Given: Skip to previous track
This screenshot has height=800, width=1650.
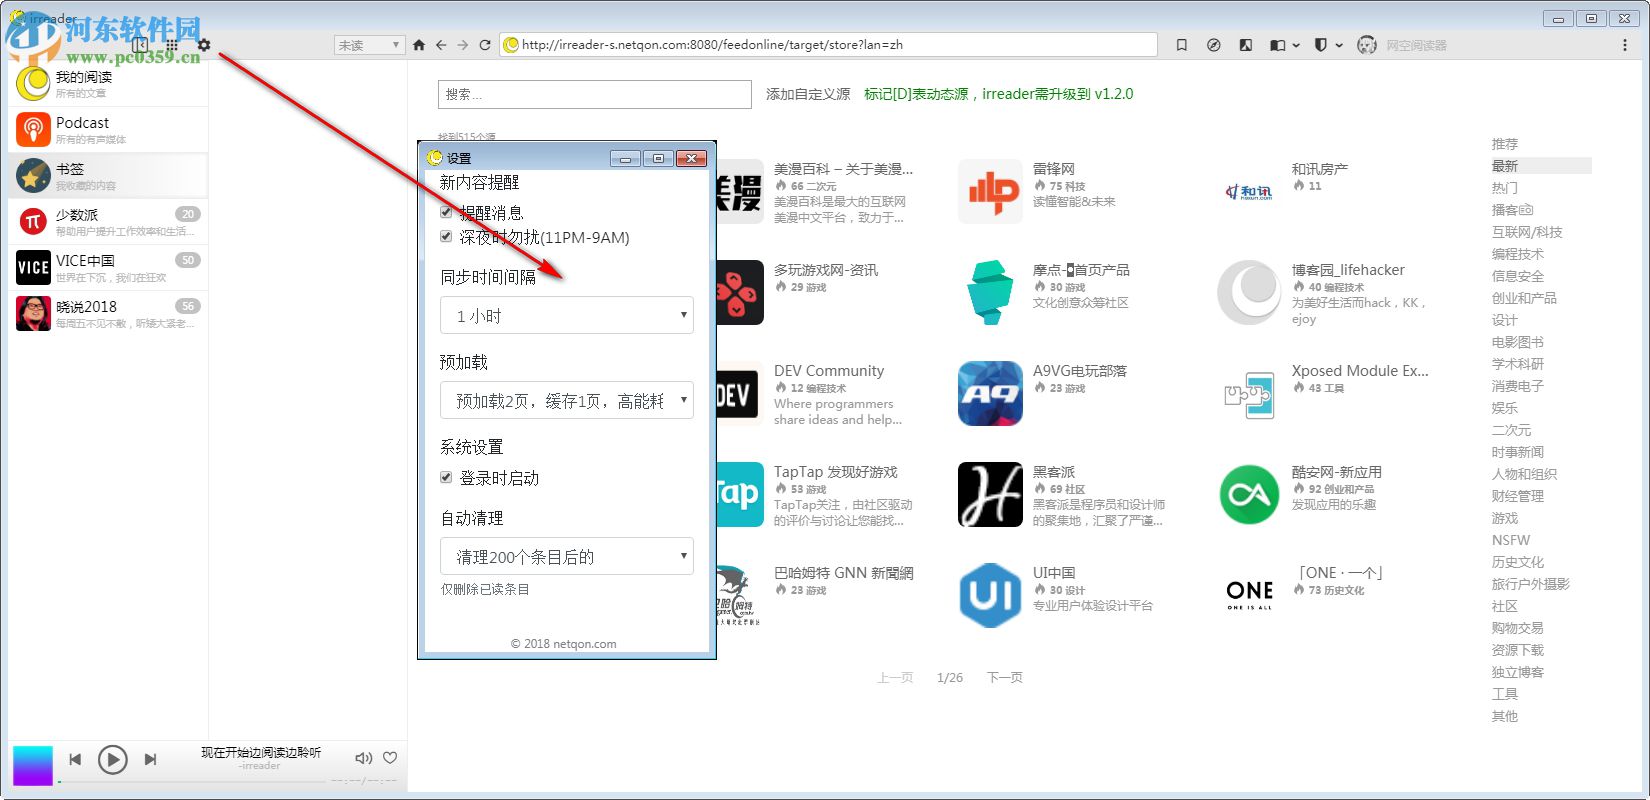Looking at the screenshot, I should click(x=75, y=760).
